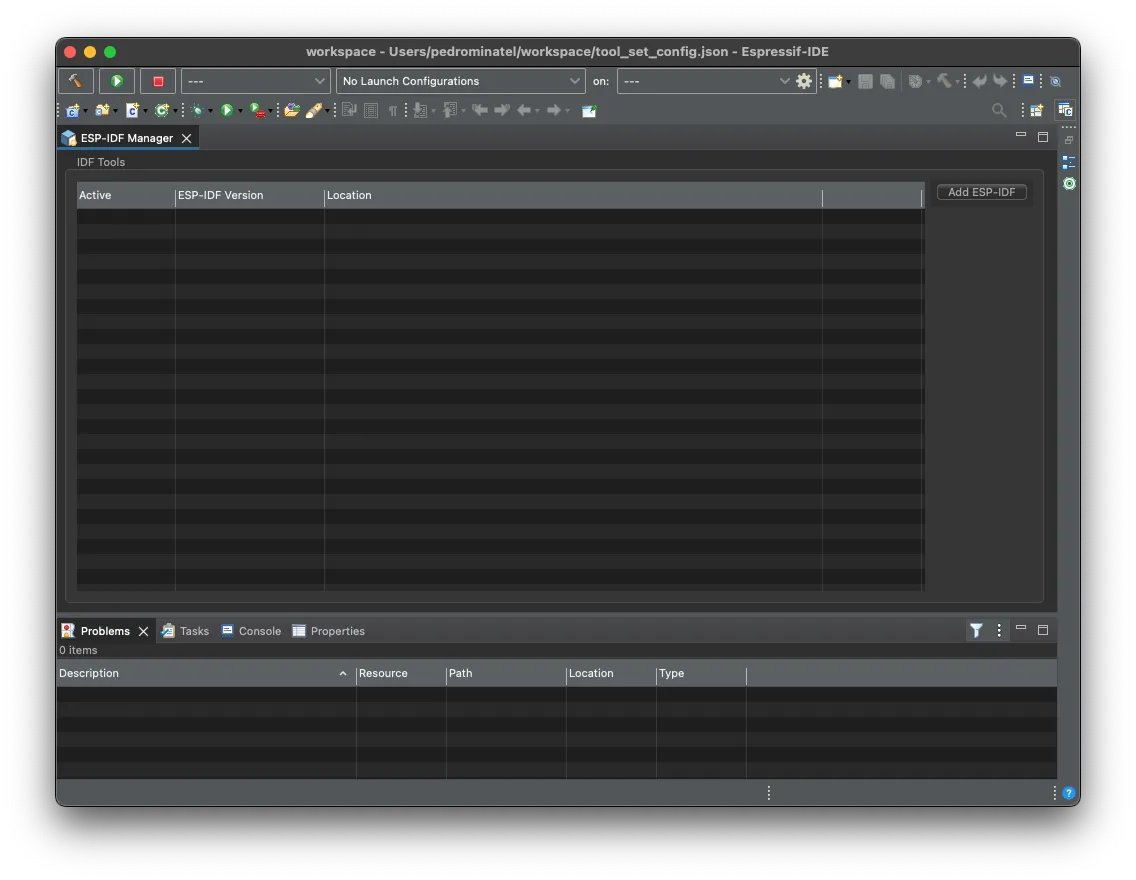Viewport: 1136px width, 880px height.
Task: Close the ESP-IDF Manager tab
Action: (x=187, y=139)
